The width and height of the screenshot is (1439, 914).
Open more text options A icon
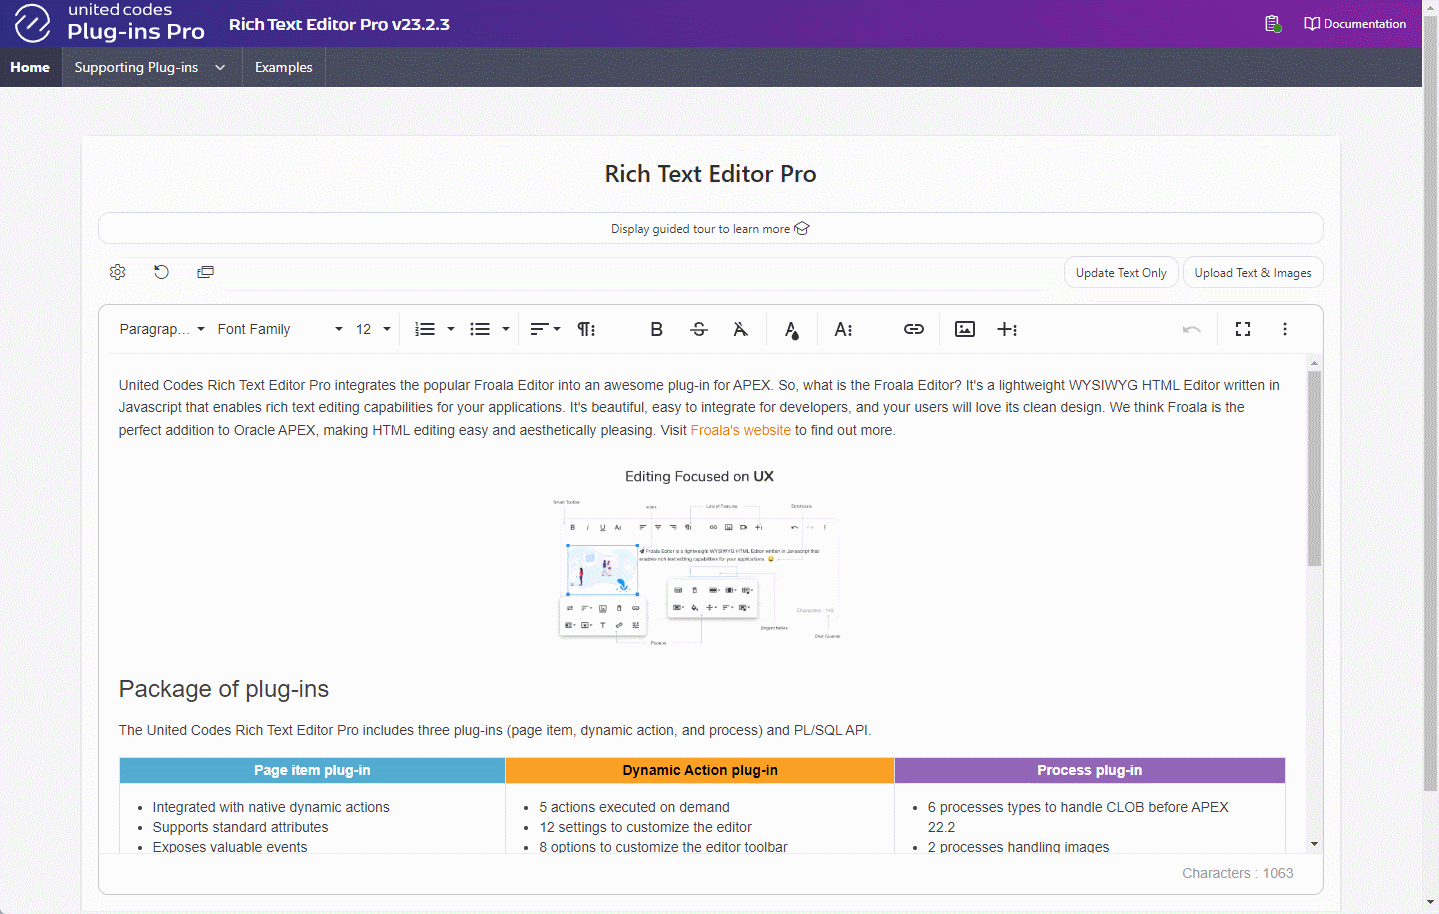click(x=844, y=329)
